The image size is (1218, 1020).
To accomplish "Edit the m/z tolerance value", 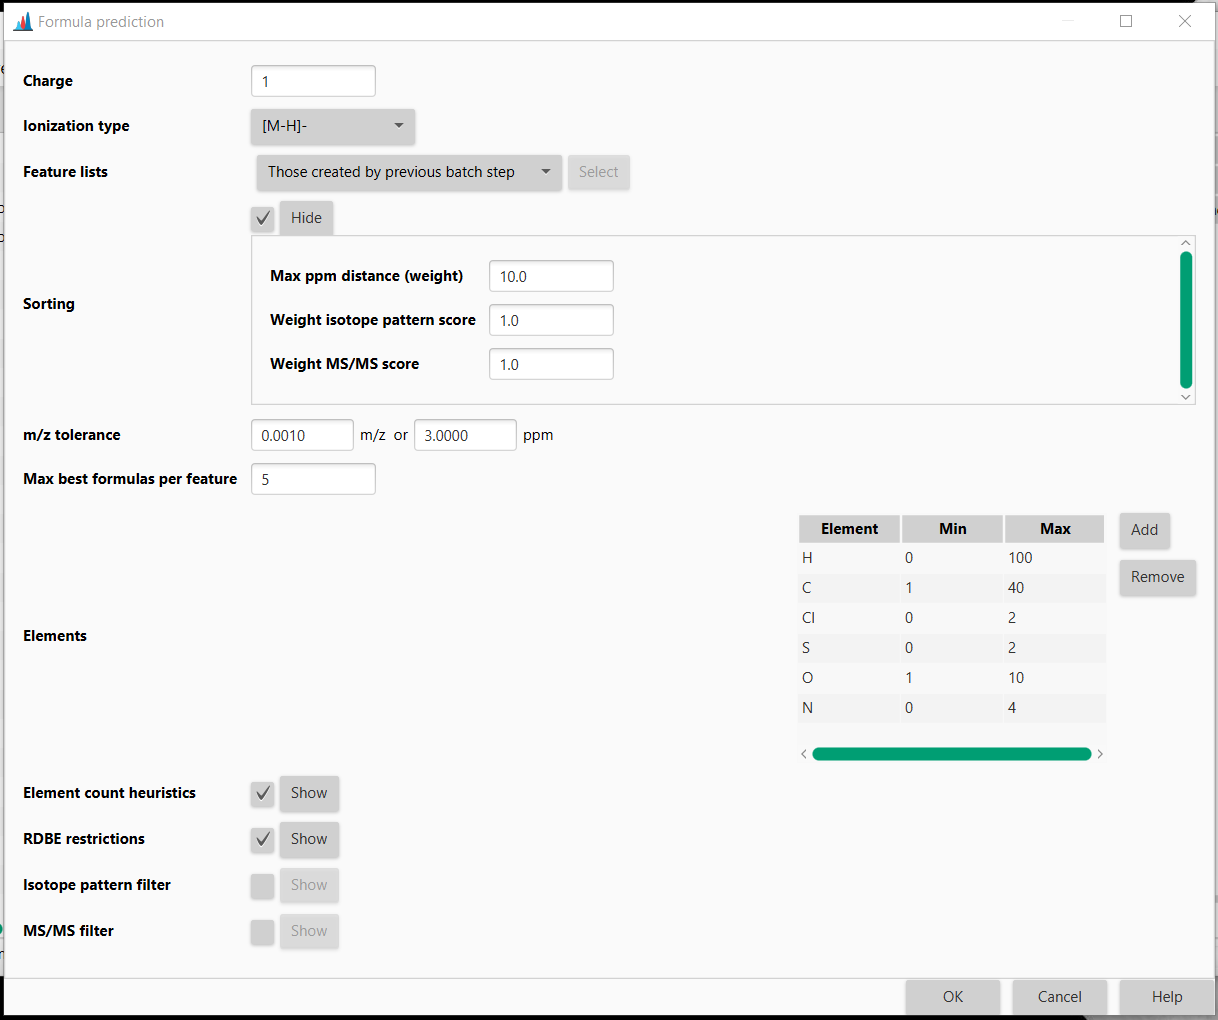I will [x=302, y=434].
